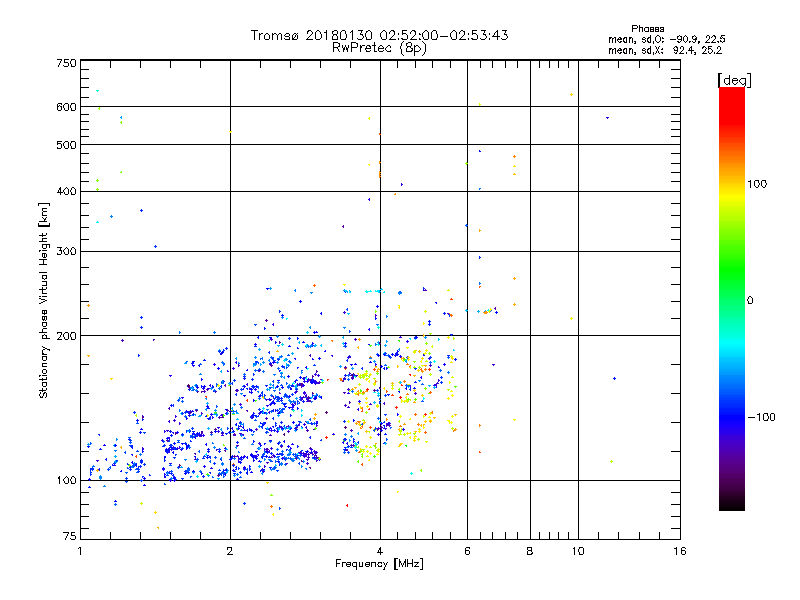Click the y-axis tick label '600'
Screen dimensions: 800x600
click(x=66, y=107)
